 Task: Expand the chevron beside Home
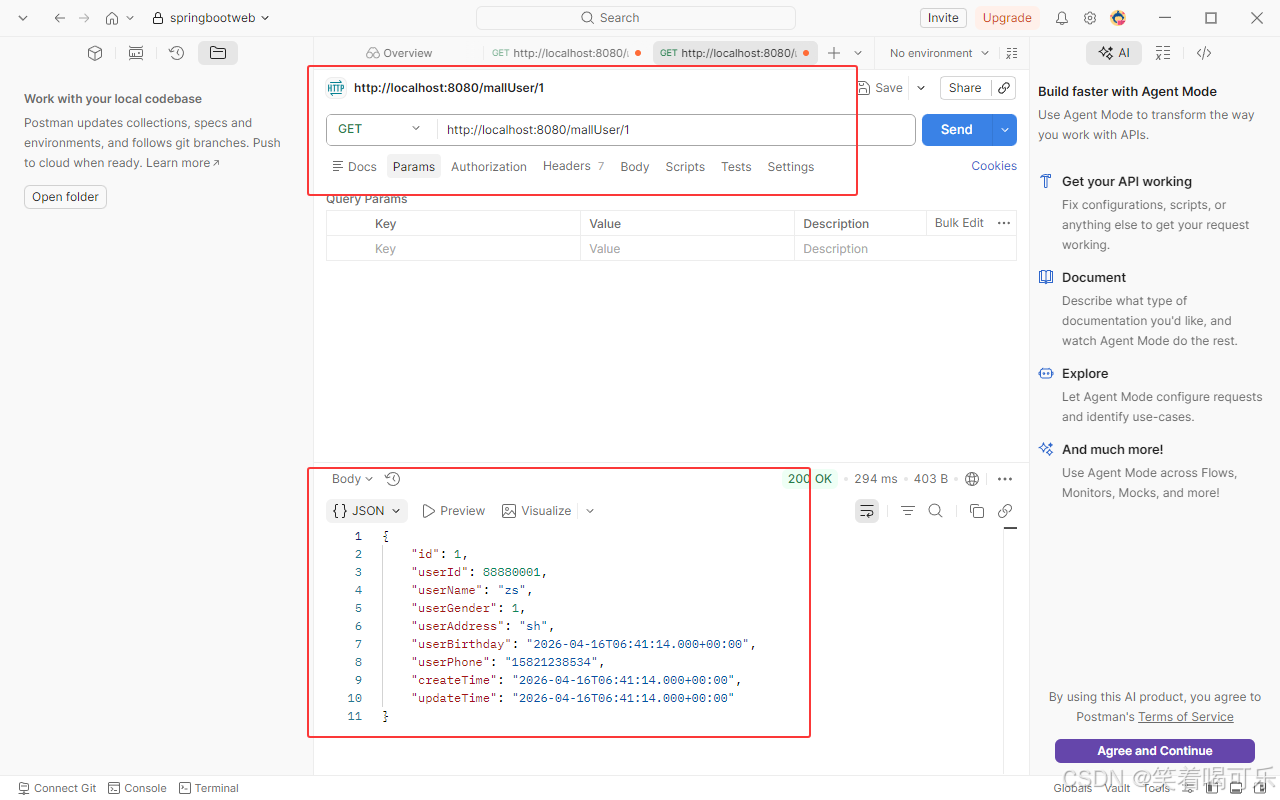coord(130,18)
